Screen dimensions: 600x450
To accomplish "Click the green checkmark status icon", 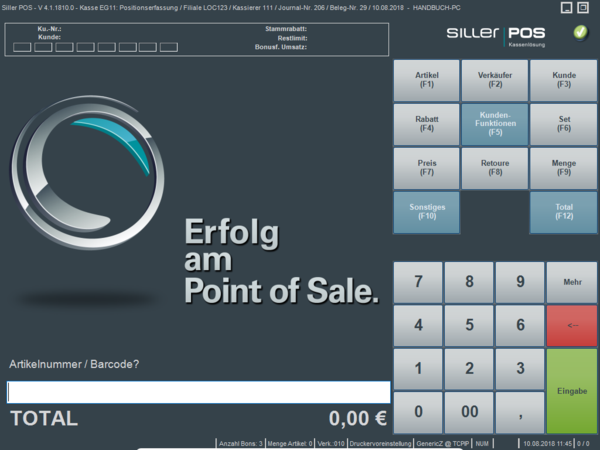I will [x=581, y=33].
